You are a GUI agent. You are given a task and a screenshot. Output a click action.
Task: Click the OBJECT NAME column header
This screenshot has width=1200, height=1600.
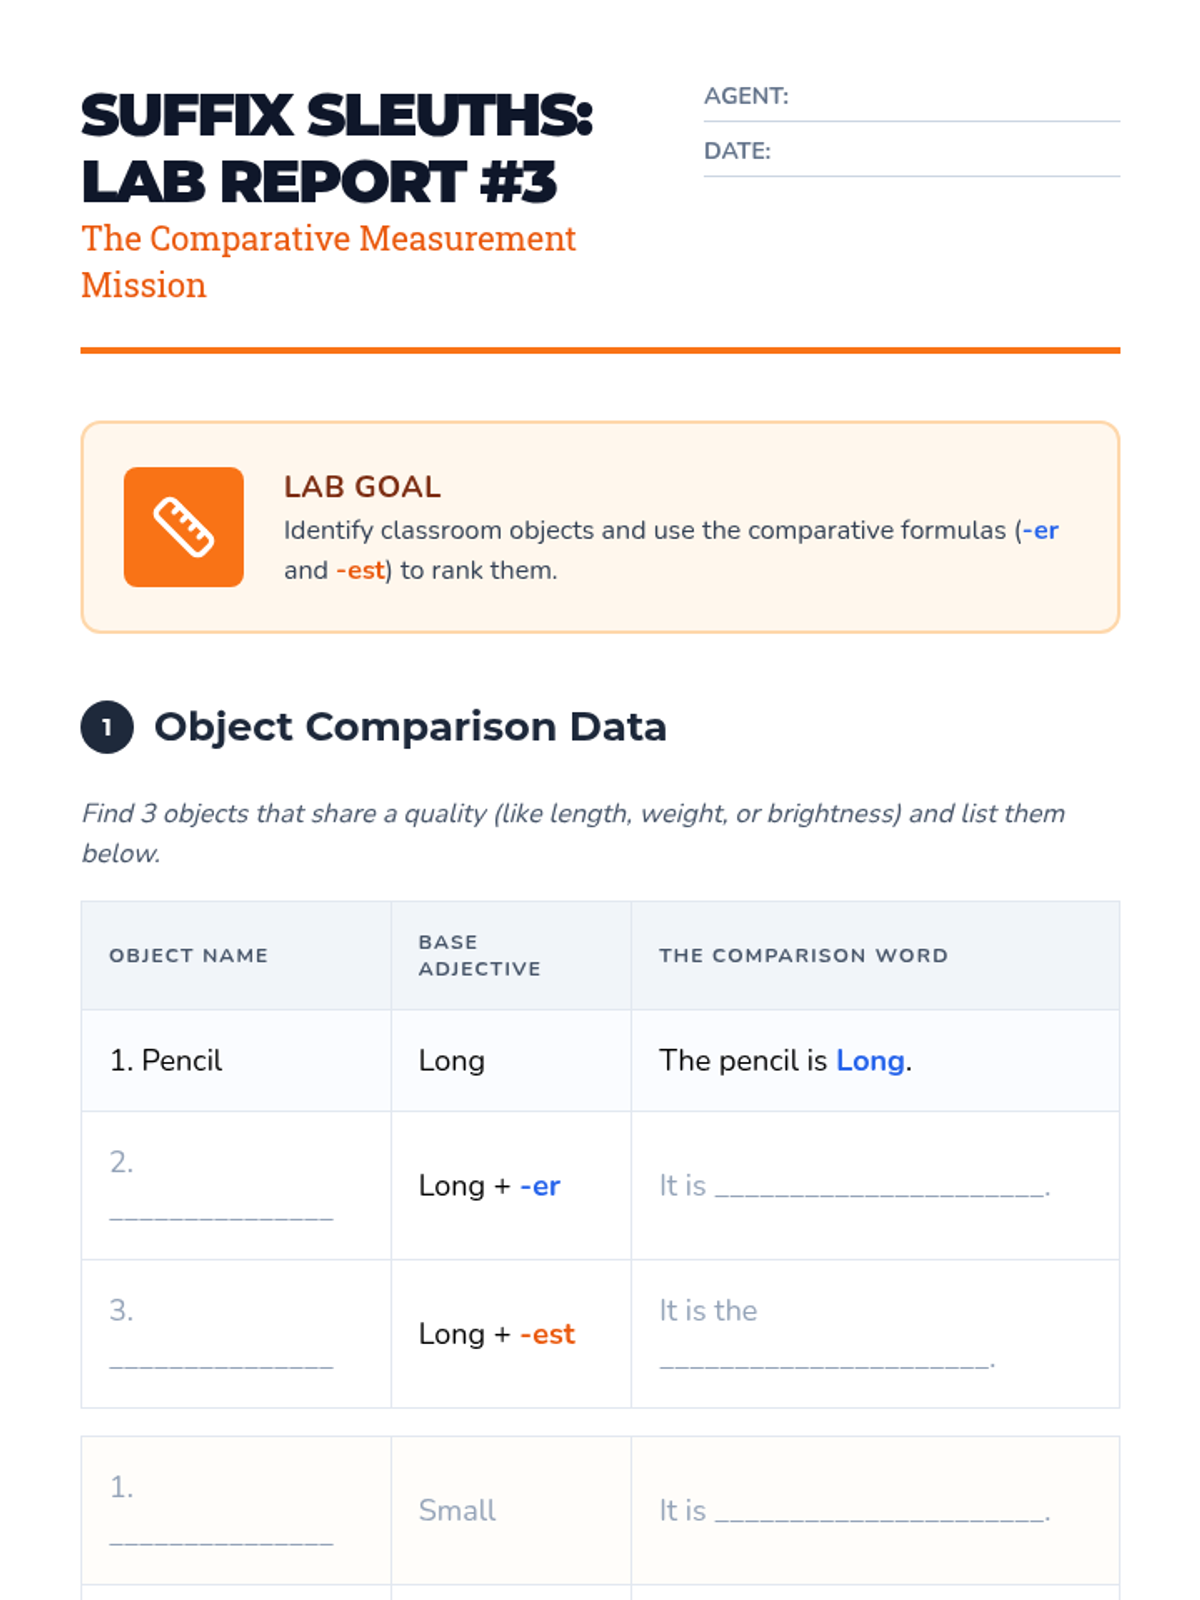pos(189,955)
